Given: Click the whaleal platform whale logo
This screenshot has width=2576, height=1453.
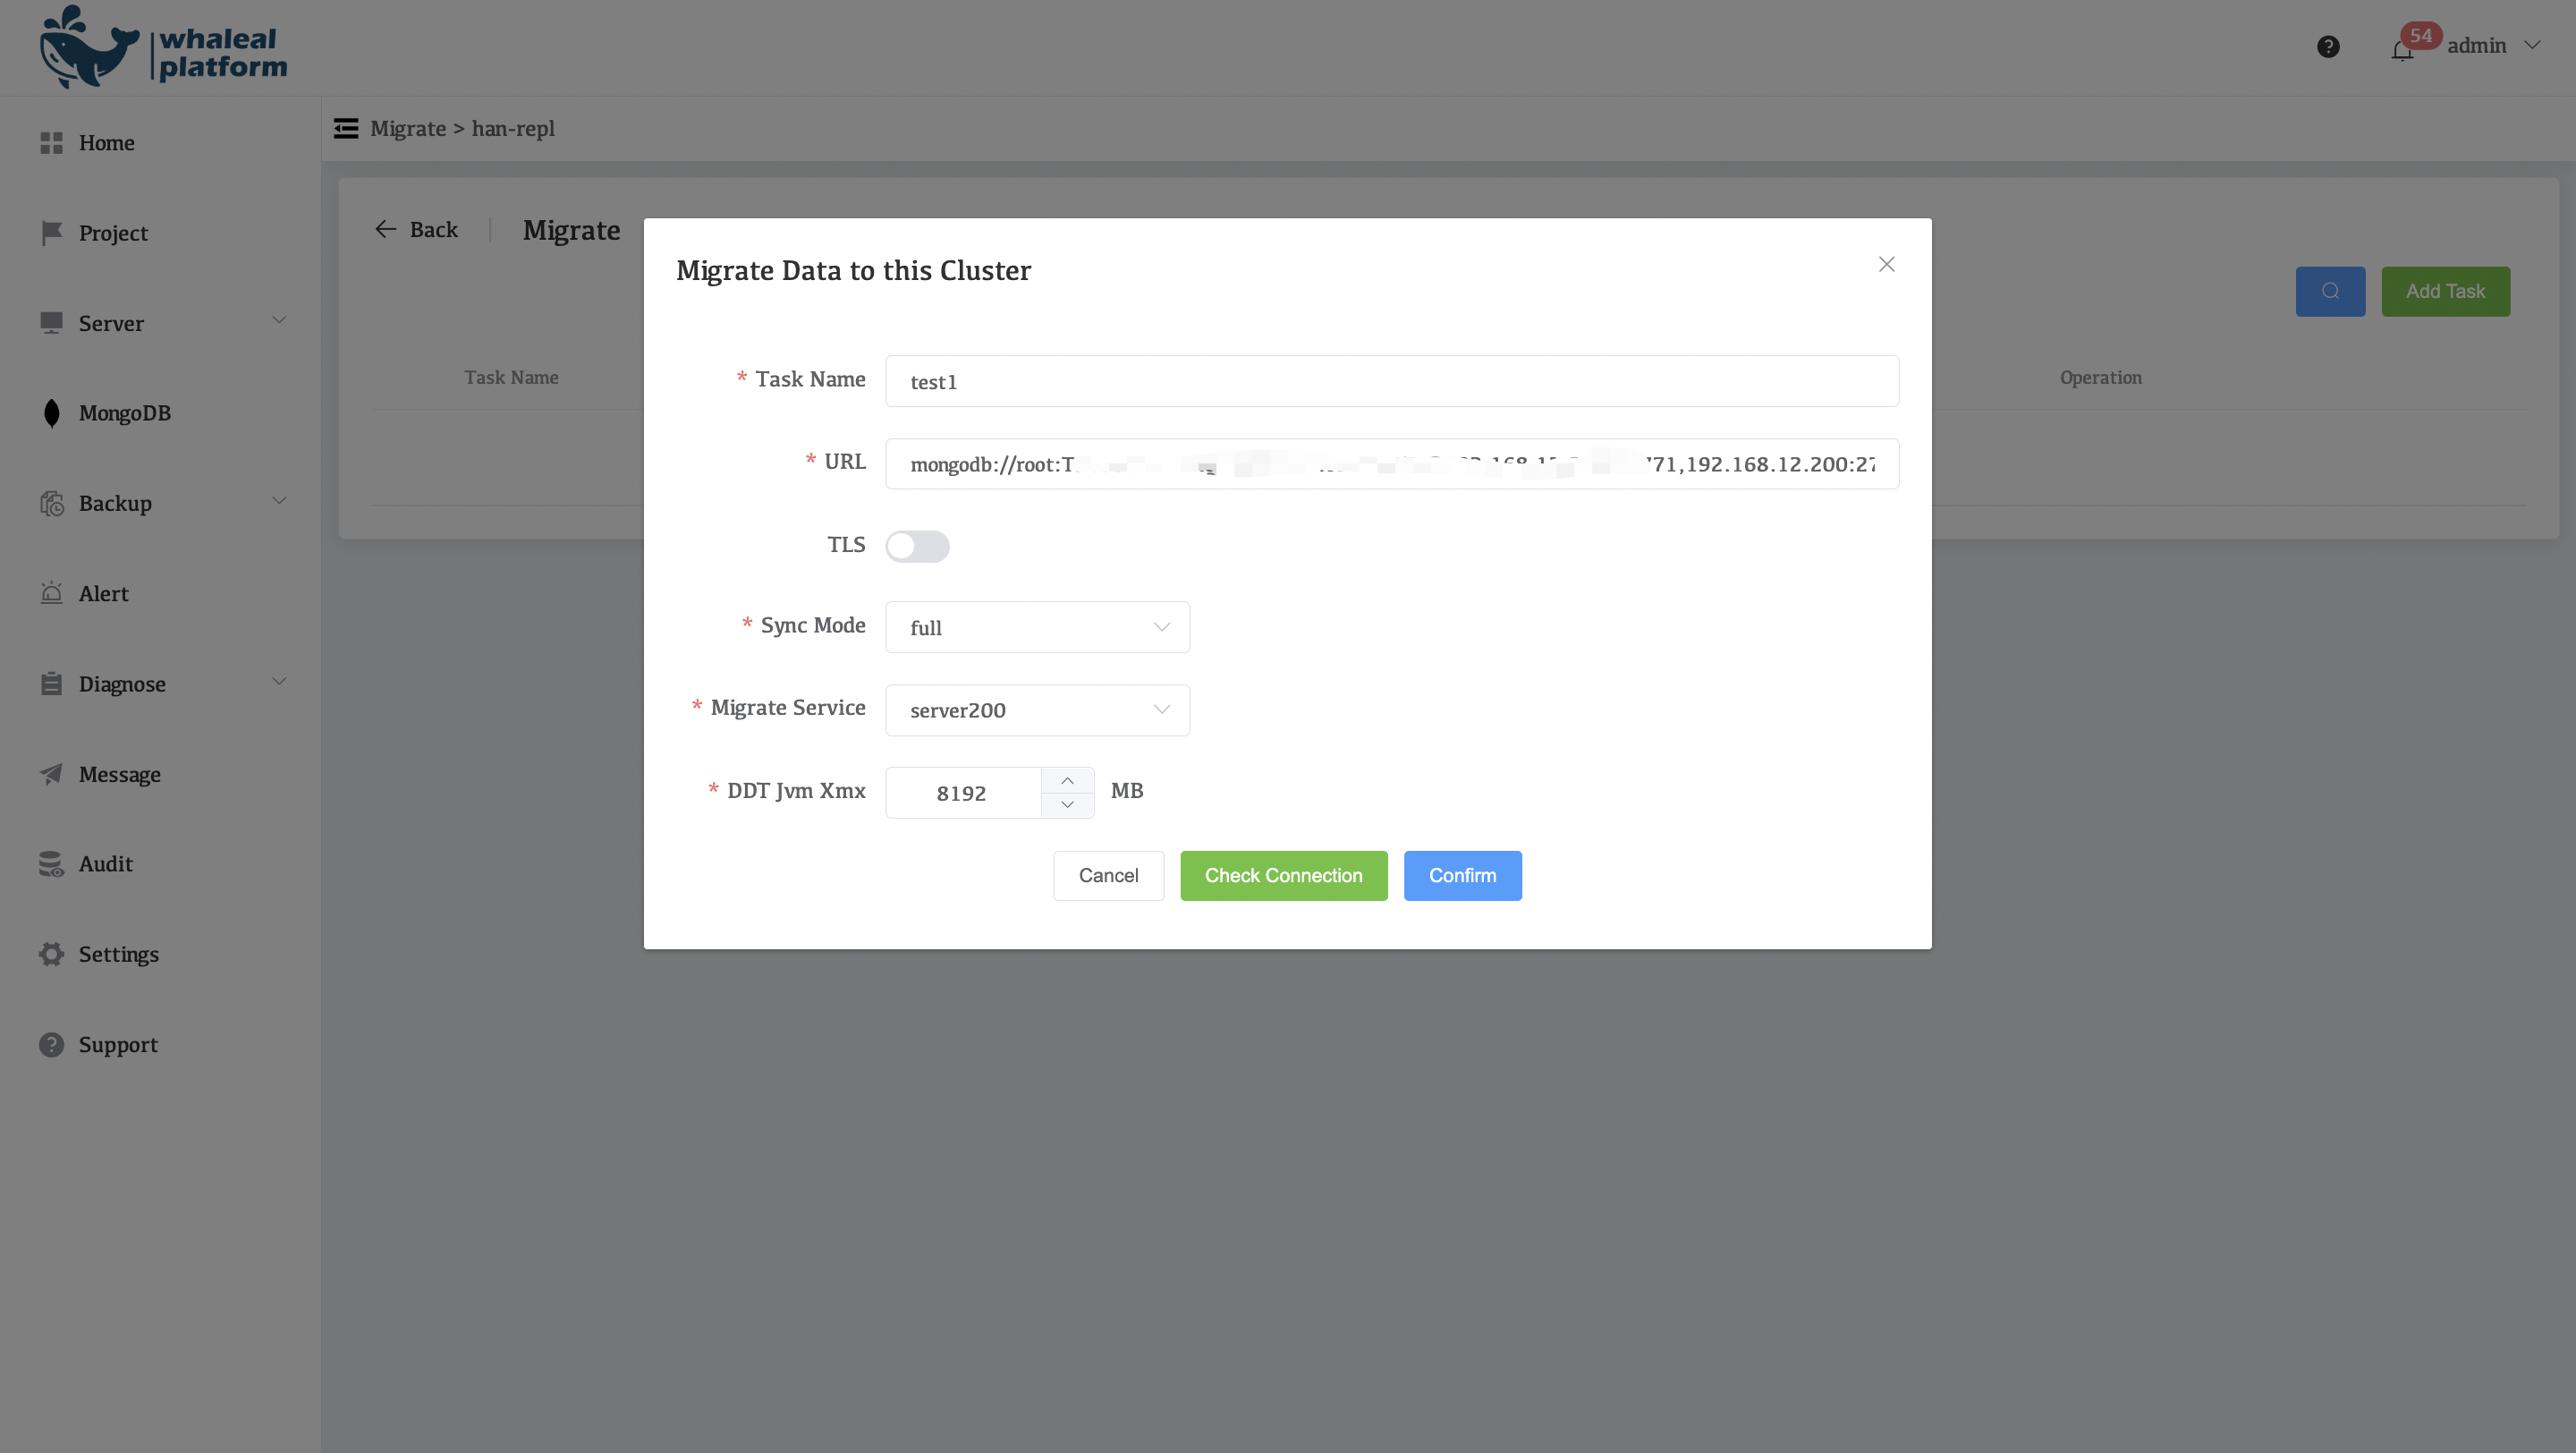Looking at the screenshot, I should click(88, 48).
